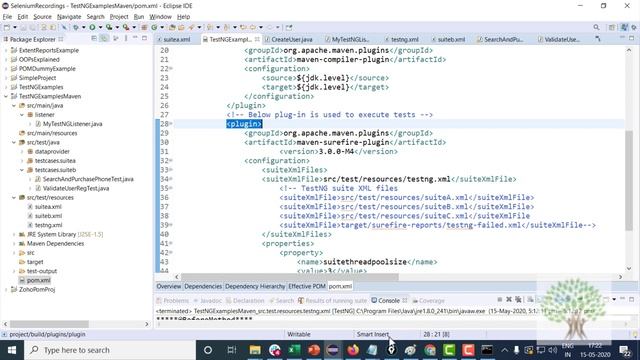The image size is (640, 360).
Task: Toggle code folding at line 41
Action: click(171, 243)
